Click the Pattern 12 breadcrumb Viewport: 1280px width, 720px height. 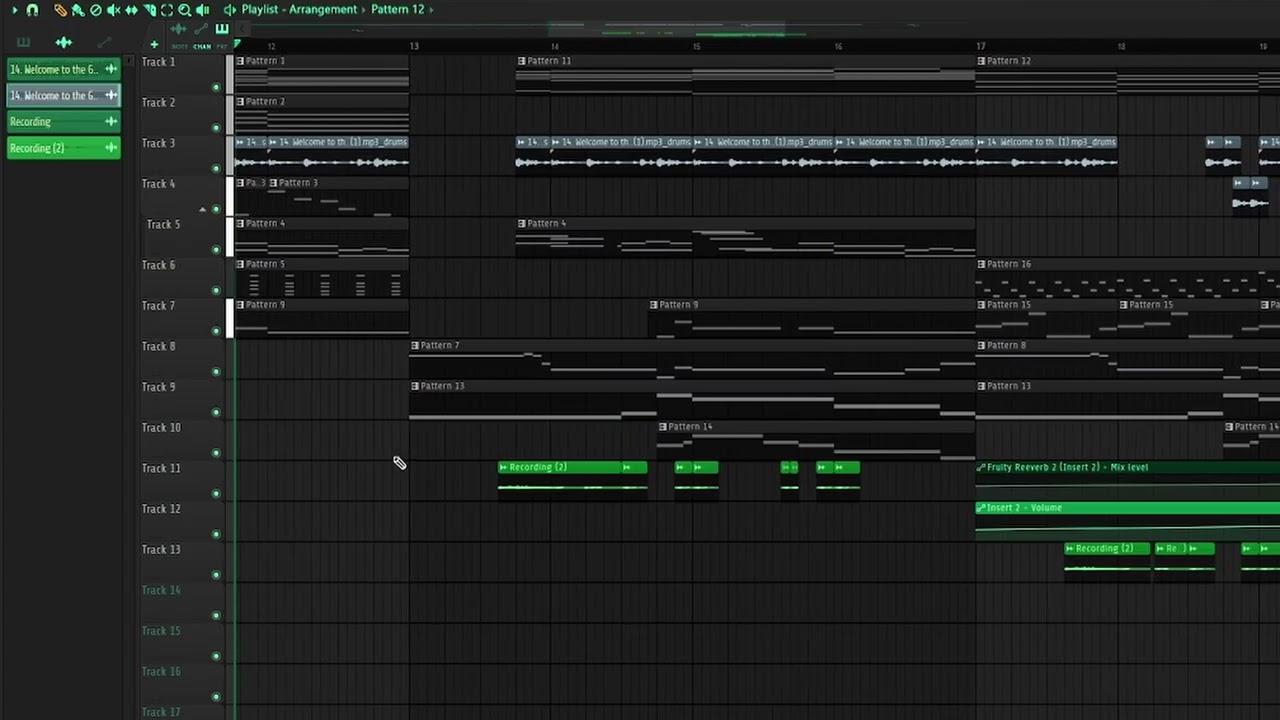[398, 10]
